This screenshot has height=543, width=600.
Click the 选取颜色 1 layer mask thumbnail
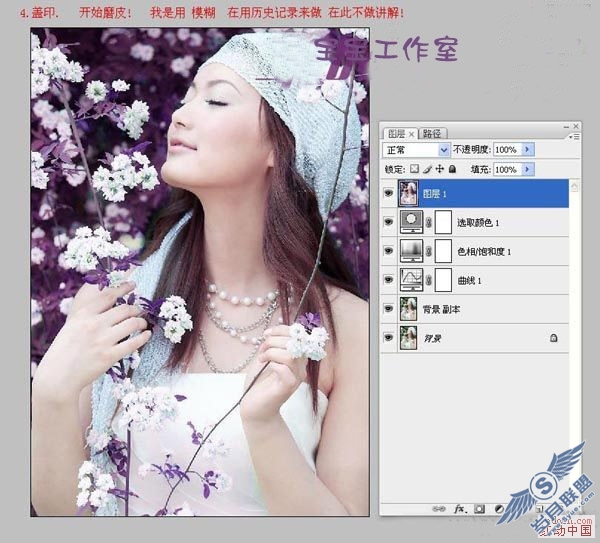[443, 222]
